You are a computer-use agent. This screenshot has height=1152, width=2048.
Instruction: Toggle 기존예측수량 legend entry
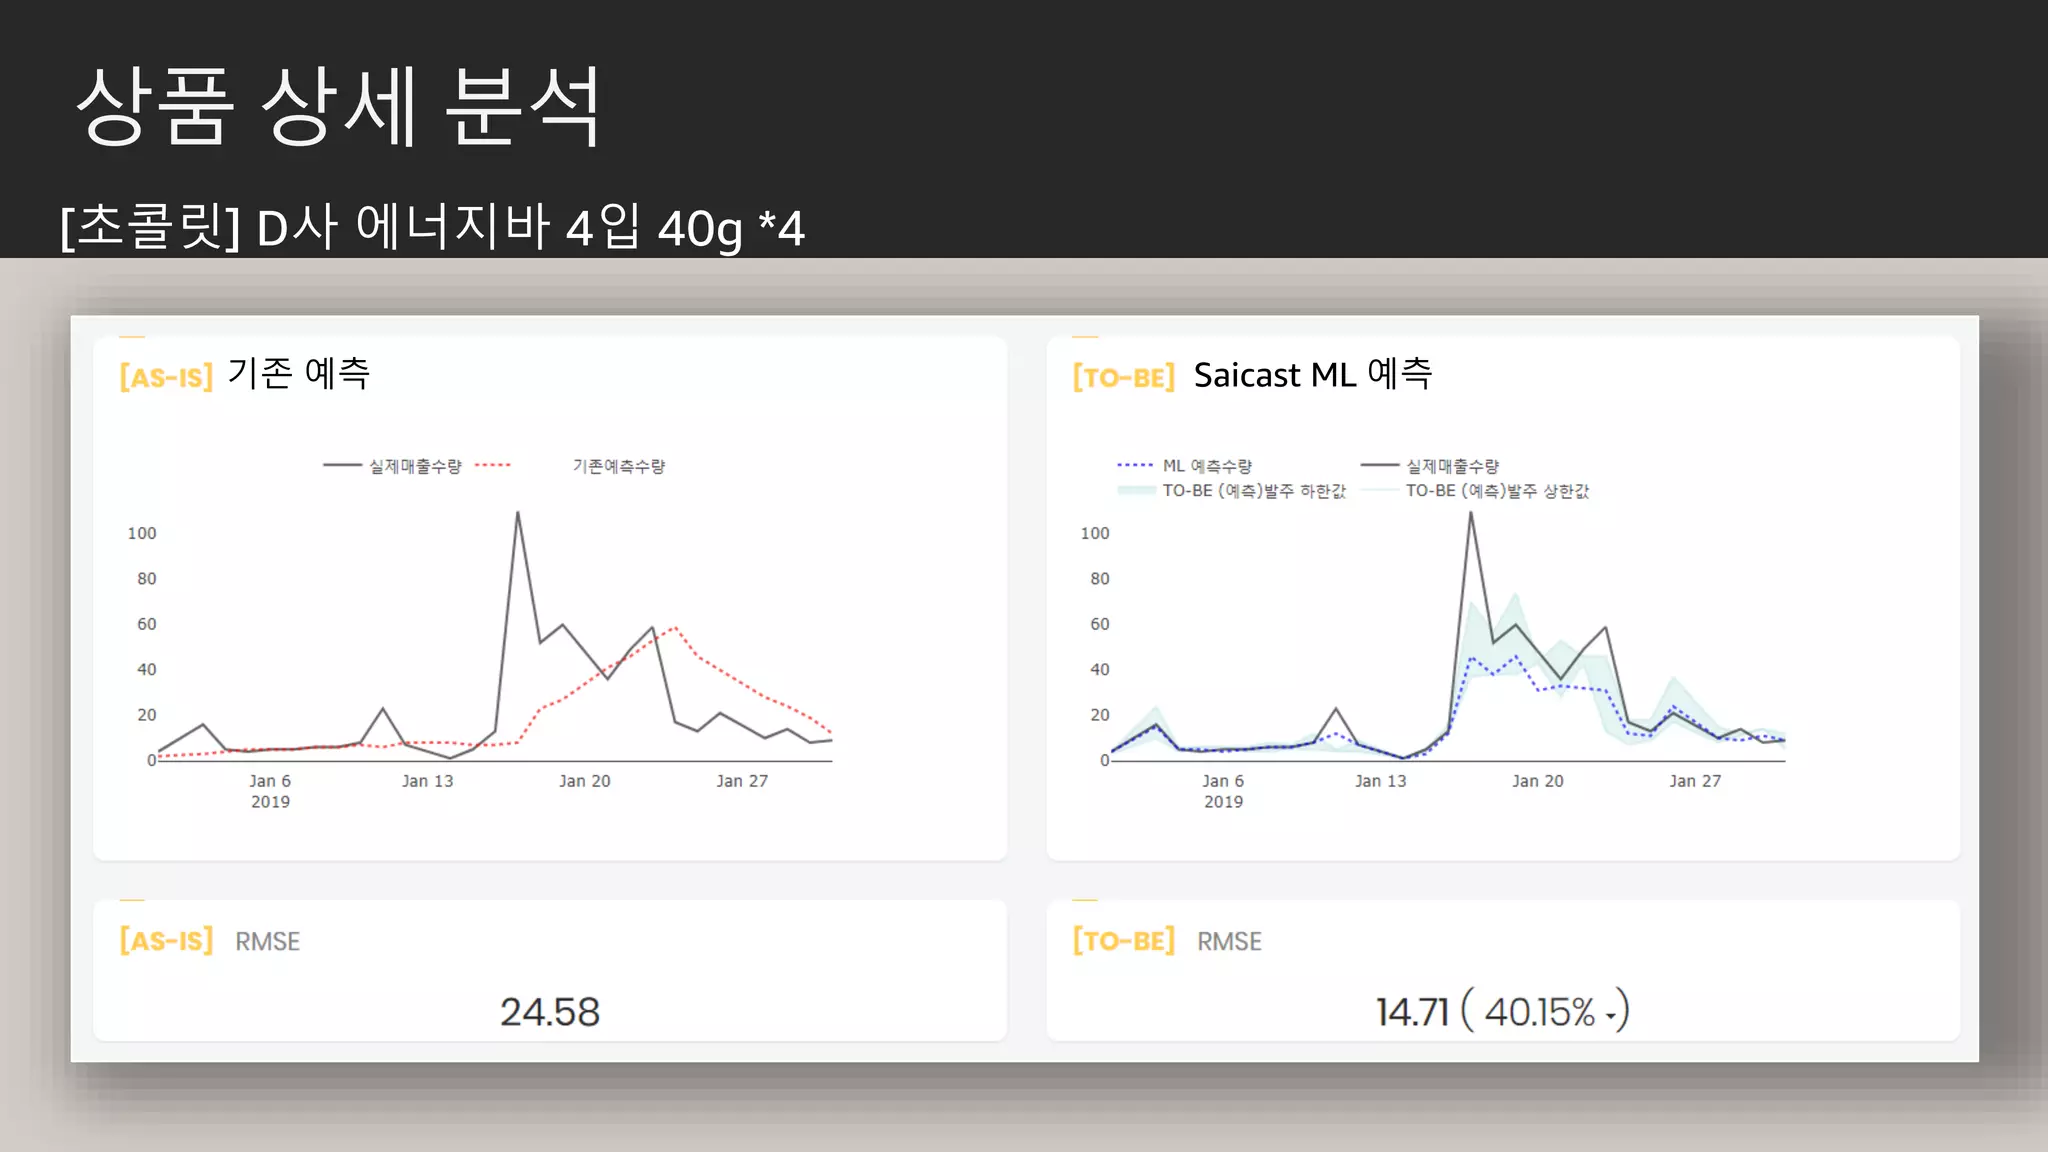tap(570, 466)
